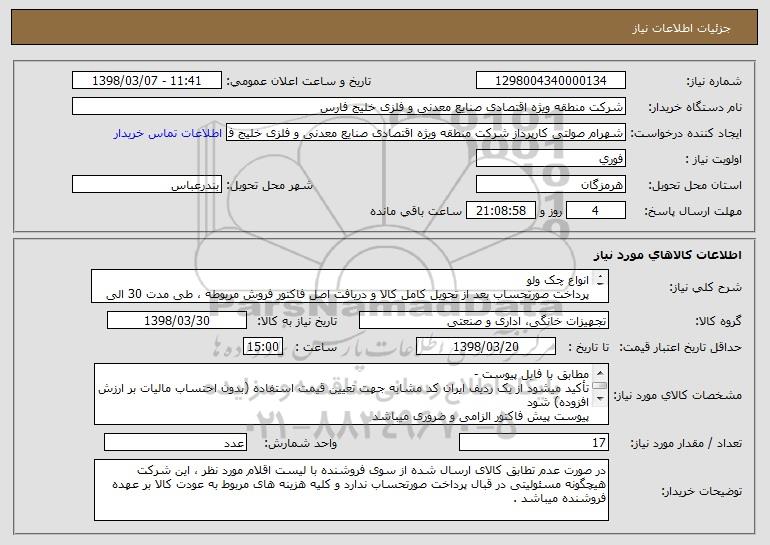Viewport: 770px width, 545px height.
Task: Click the header title جزئیات اطلاعات نیاز
Action: click(x=681, y=28)
